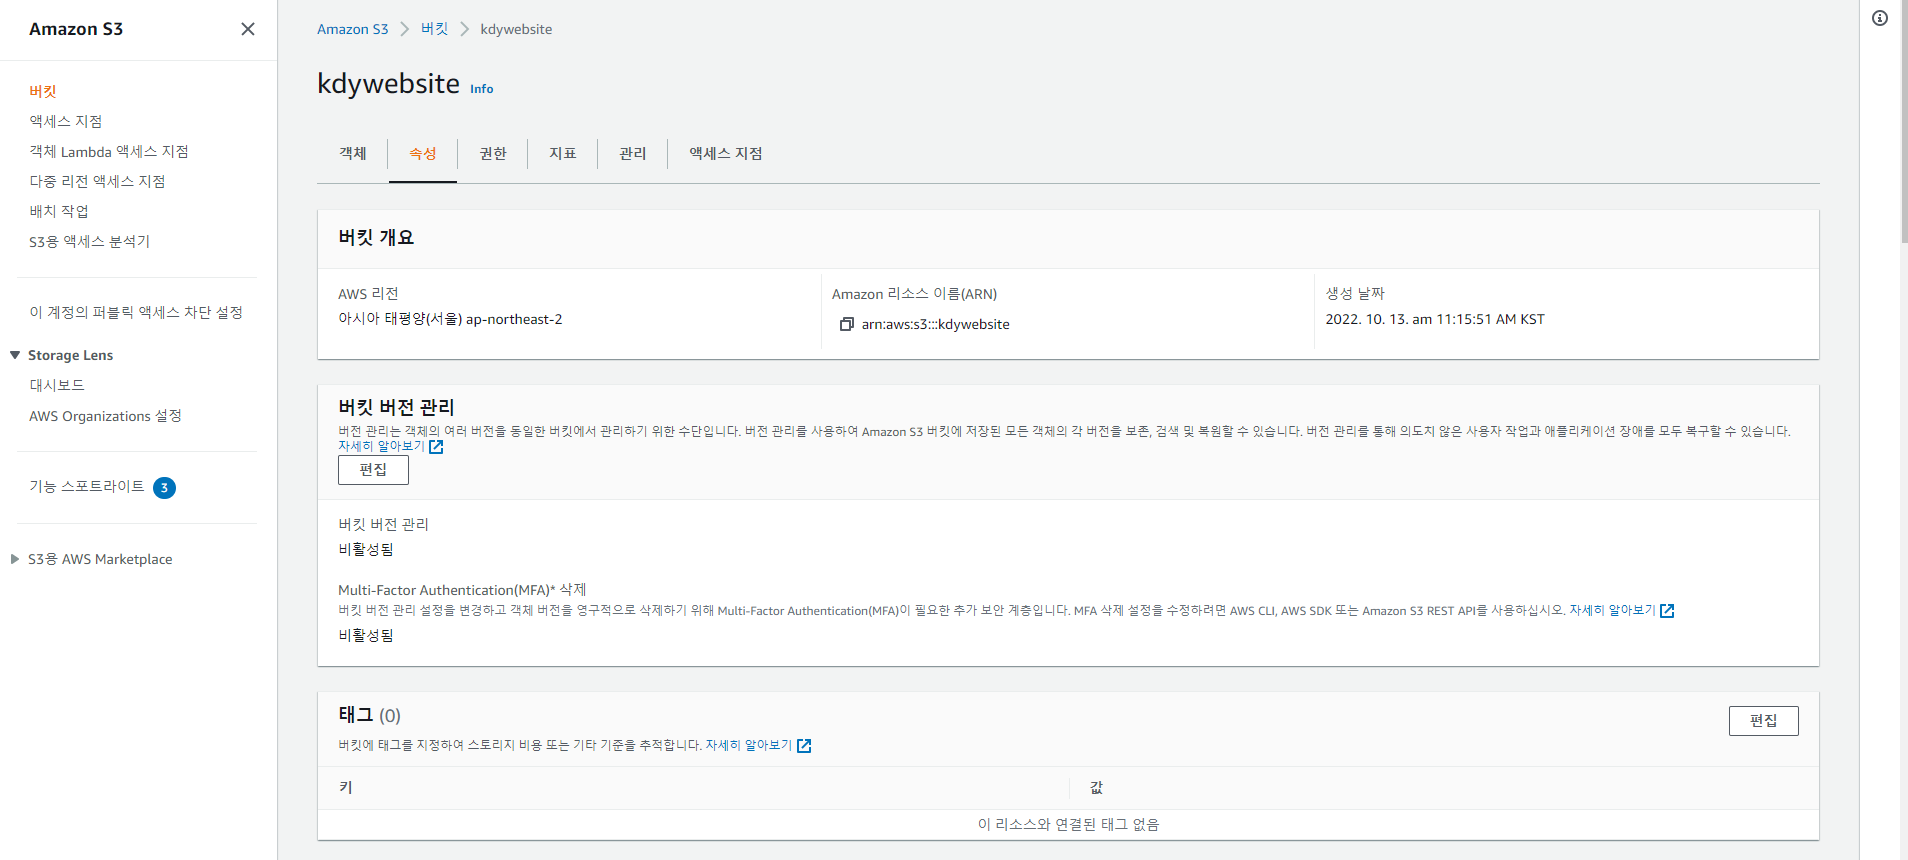This screenshot has height=860, width=1908.
Task: Click the kdywebsite breadcrumb text
Action: (516, 29)
